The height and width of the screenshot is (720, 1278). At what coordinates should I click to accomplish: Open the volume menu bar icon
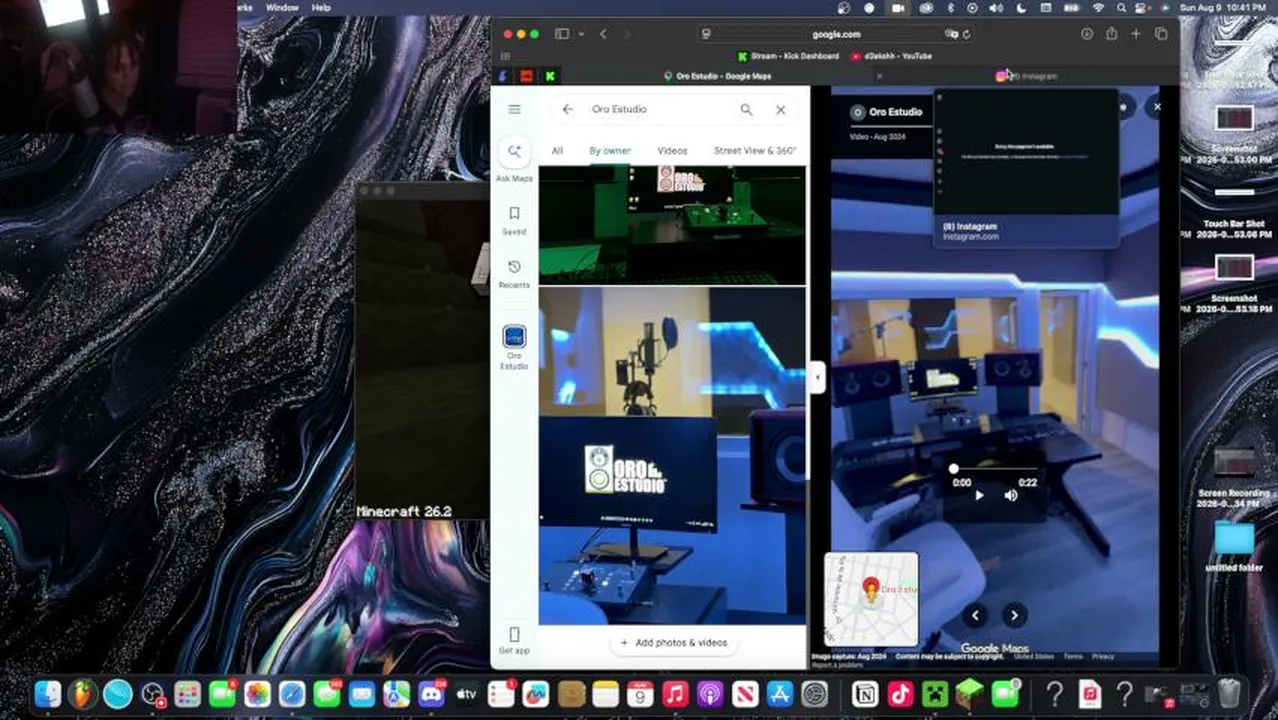click(x=996, y=7)
